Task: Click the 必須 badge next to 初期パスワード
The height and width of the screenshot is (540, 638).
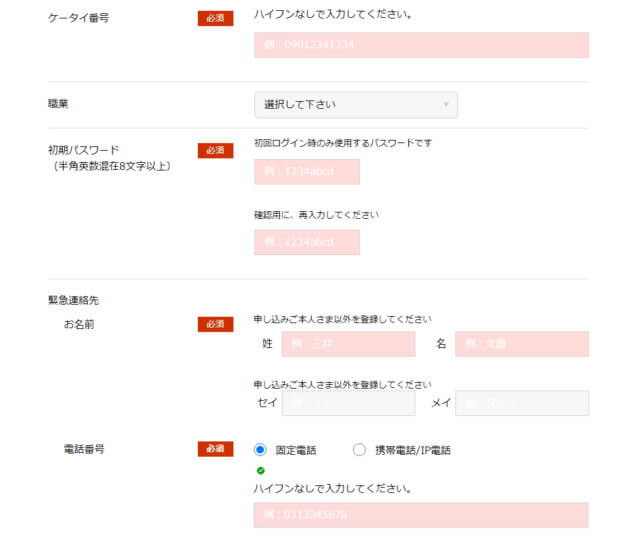Action: [215, 151]
